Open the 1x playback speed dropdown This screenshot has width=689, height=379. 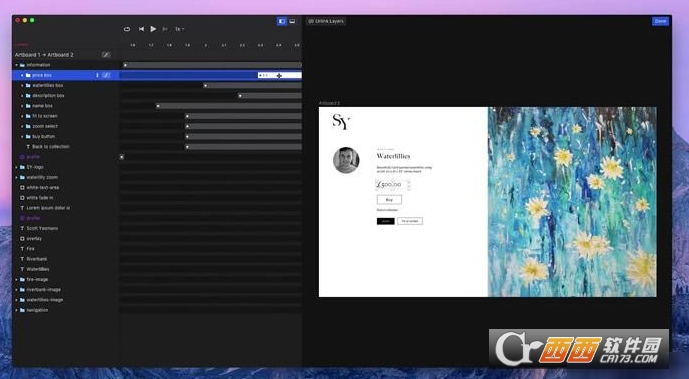179,29
